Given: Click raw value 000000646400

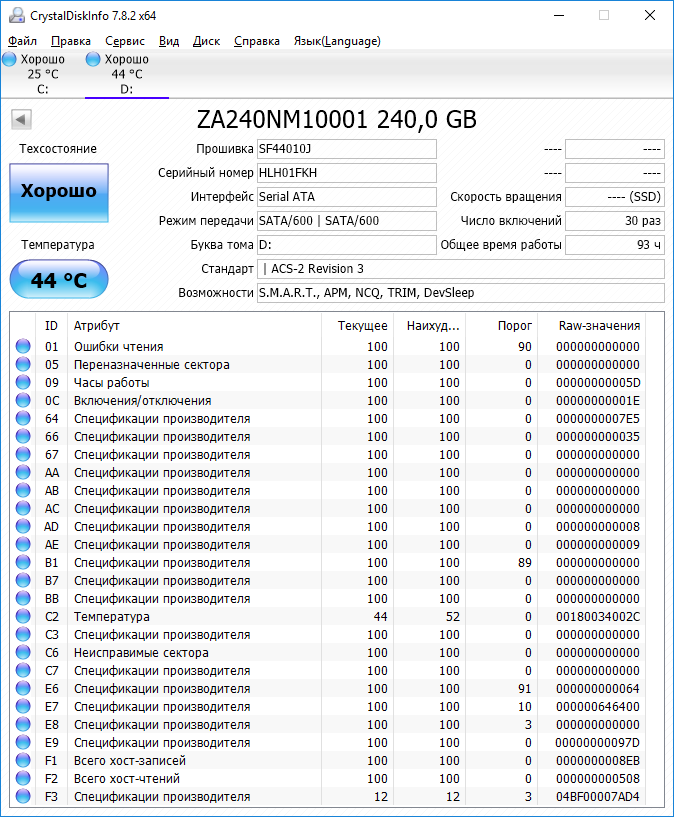Looking at the screenshot, I should [597, 707].
